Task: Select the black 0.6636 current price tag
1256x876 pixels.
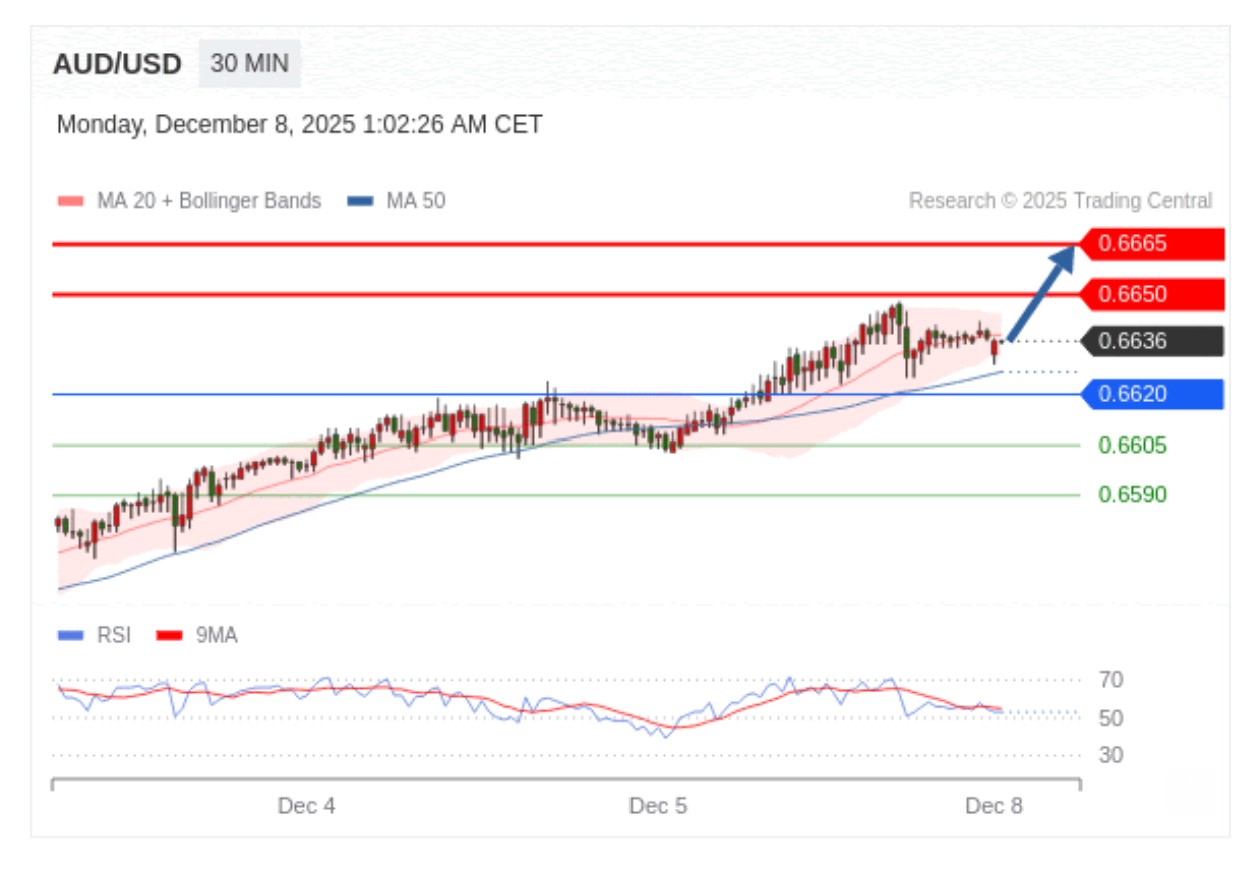Action: coord(1152,341)
